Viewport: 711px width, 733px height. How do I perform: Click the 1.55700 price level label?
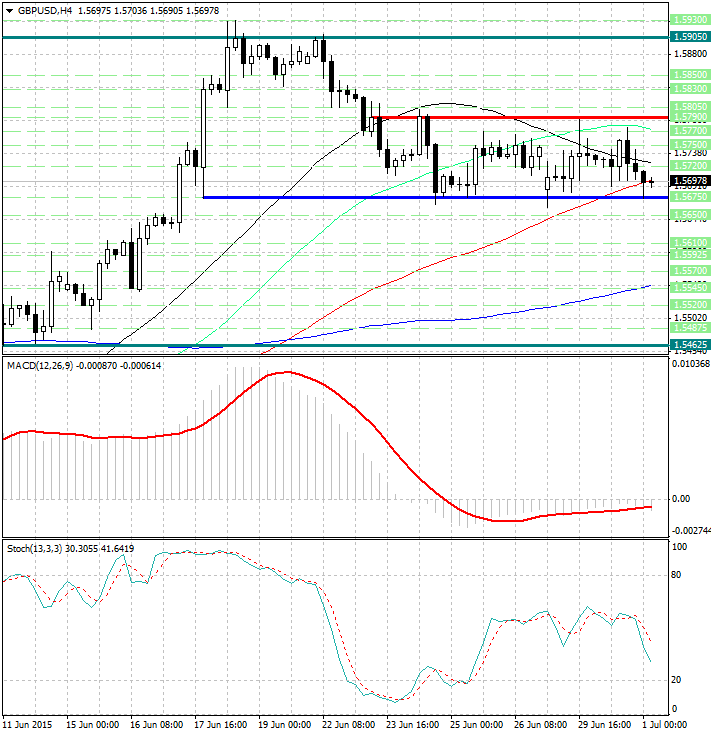tap(690, 270)
